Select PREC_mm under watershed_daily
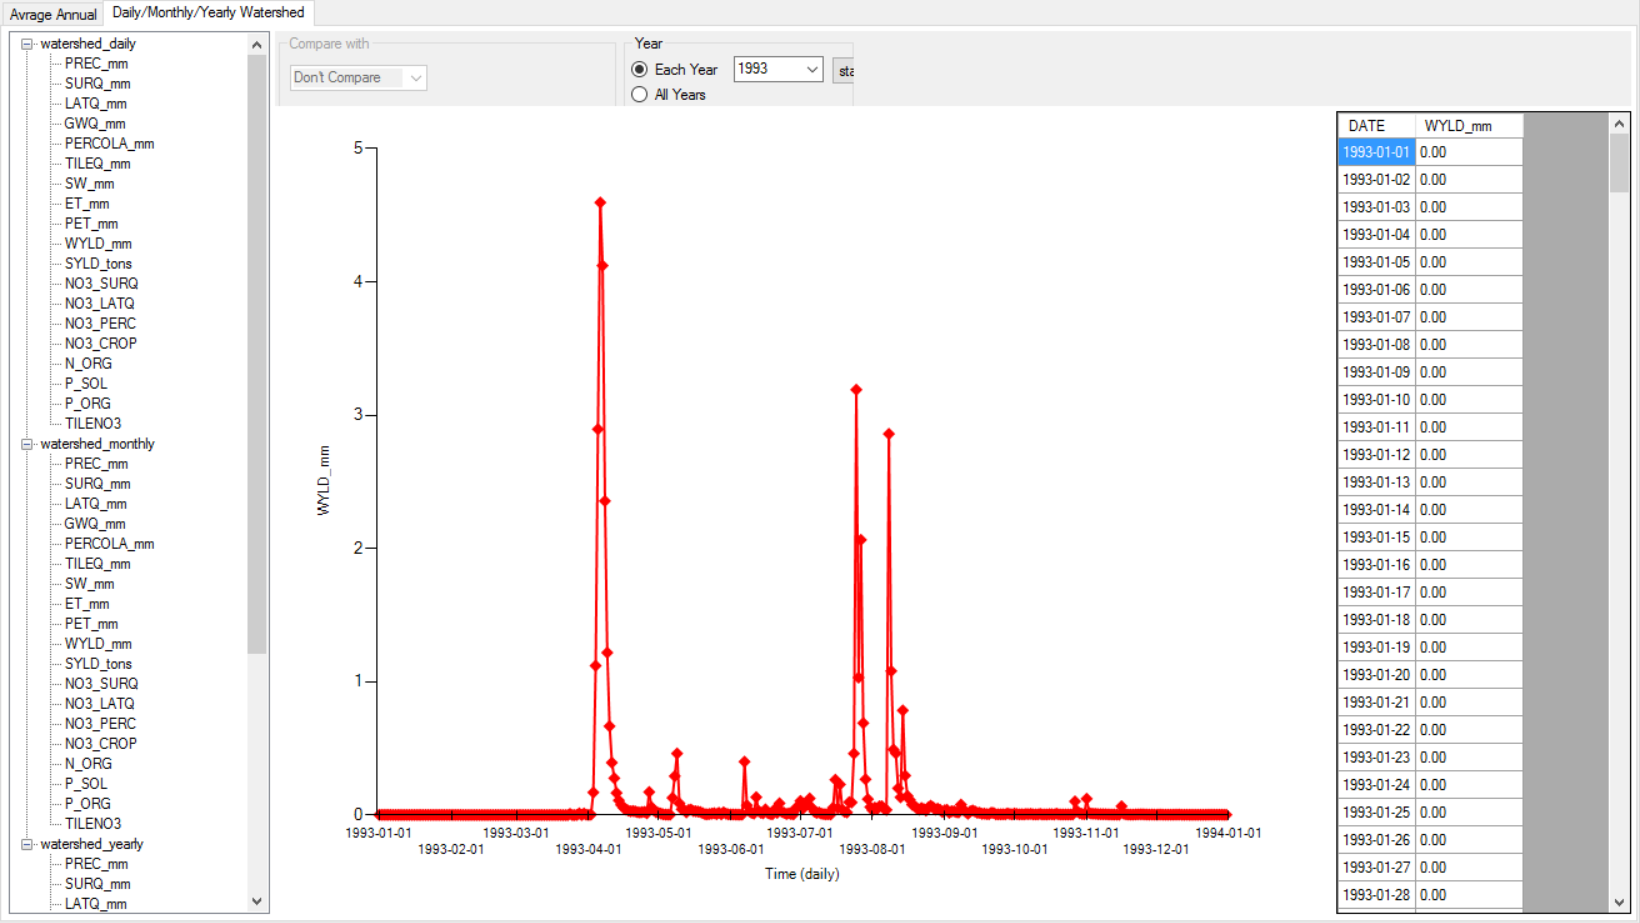The width and height of the screenshot is (1640, 923). [96, 64]
